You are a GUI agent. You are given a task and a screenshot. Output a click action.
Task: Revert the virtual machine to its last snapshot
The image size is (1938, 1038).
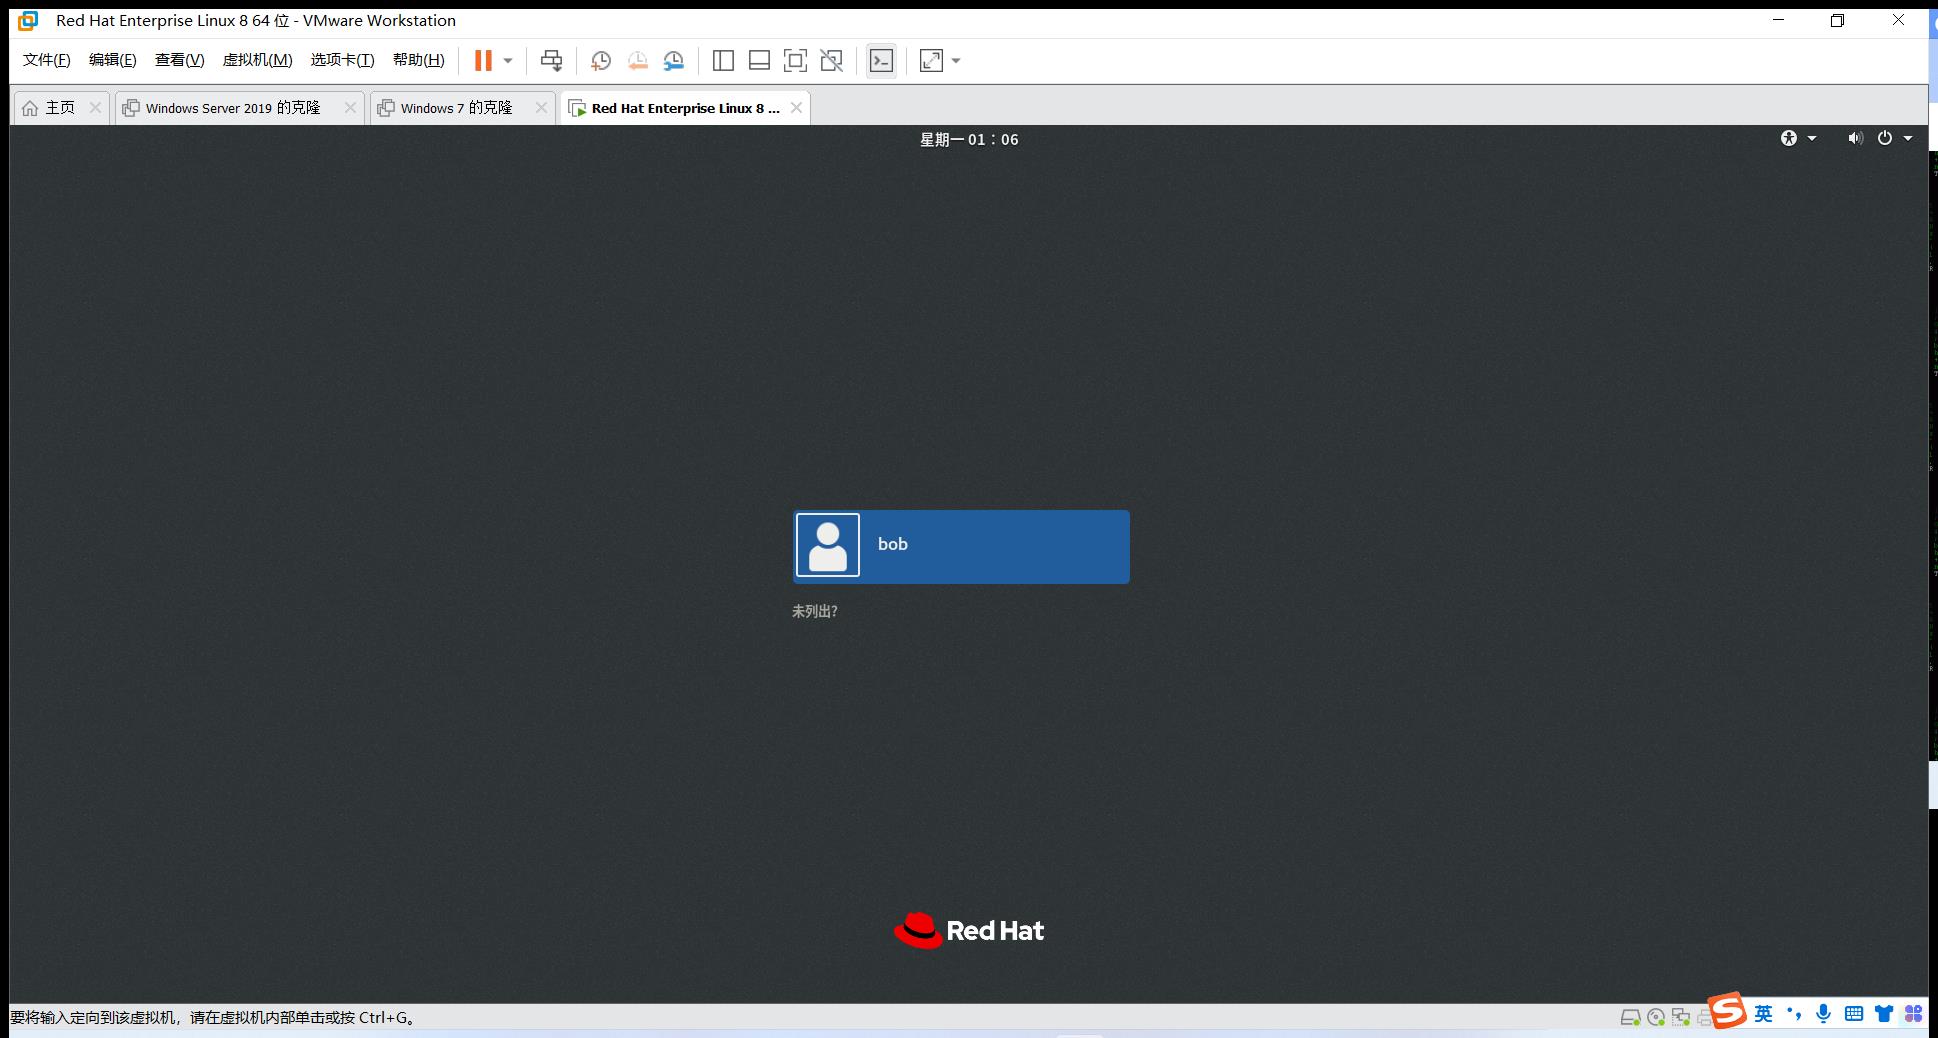pyautogui.click(x=637, y=61)
